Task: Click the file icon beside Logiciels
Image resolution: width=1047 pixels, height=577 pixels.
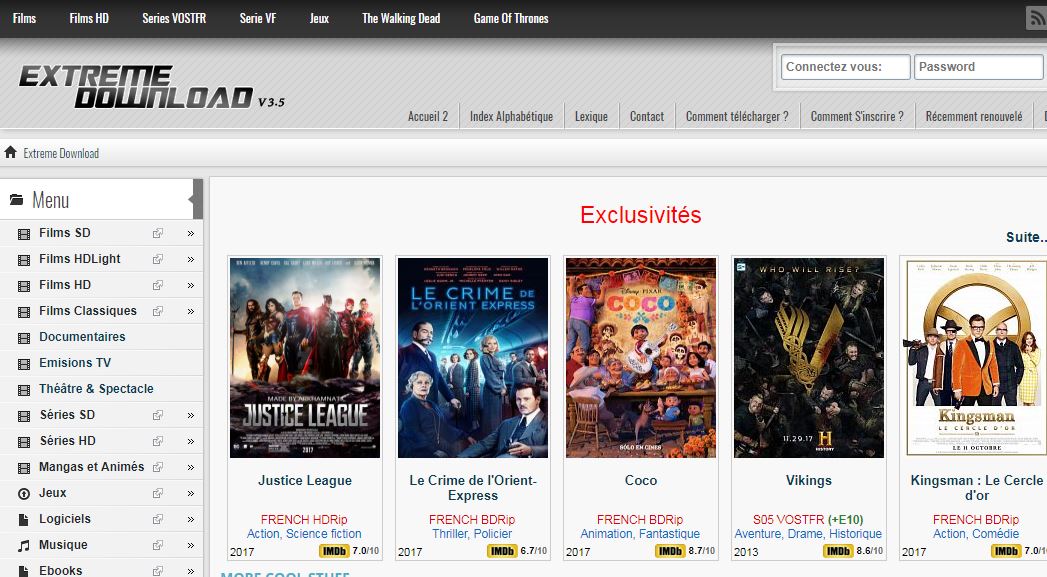Action: point(24,520)
